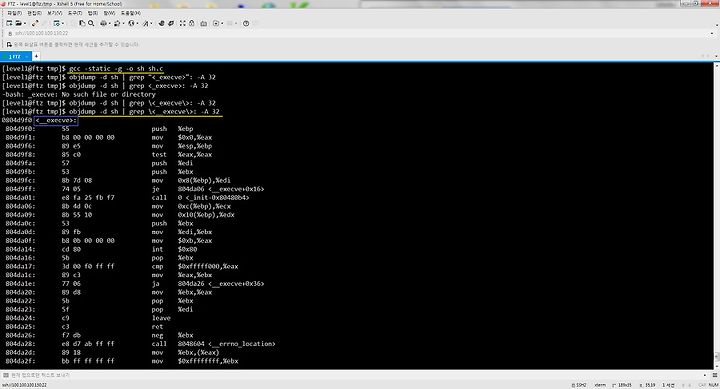Click the Disconnect/Reconnect plug icon
Screen dimensions: 720x389
pos(35,23)
